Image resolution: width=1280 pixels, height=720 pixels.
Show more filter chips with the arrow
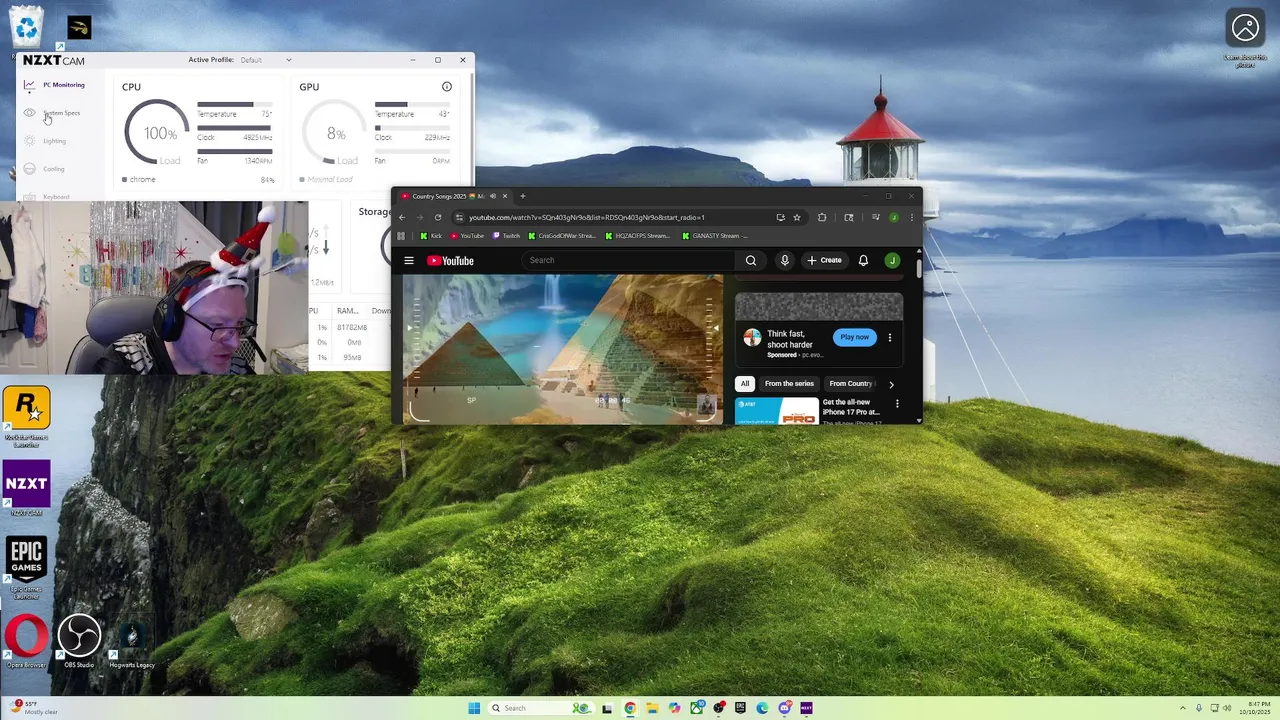click(891, 384)
